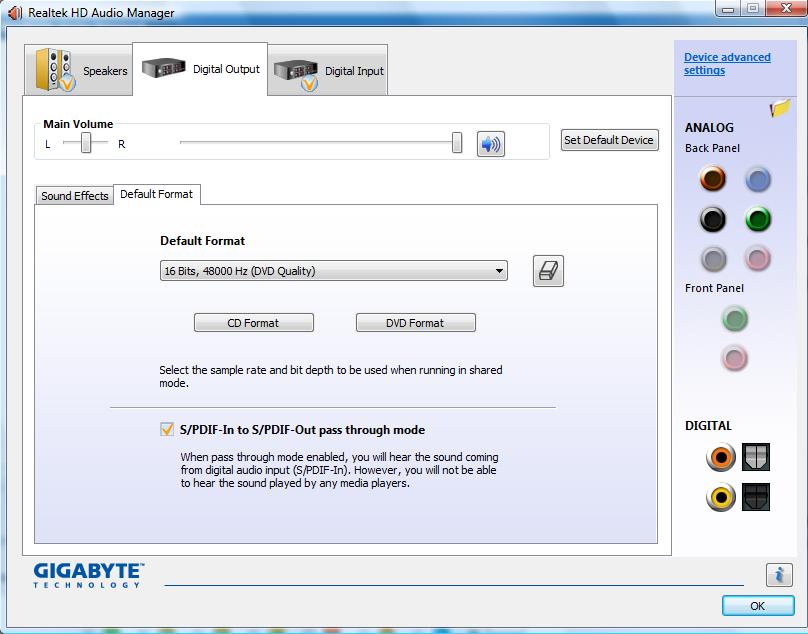This screenshot has height=634, width=808.
Task: Minimize the Realtek HD Audio Manager window
Action: (x=728, y=9)
